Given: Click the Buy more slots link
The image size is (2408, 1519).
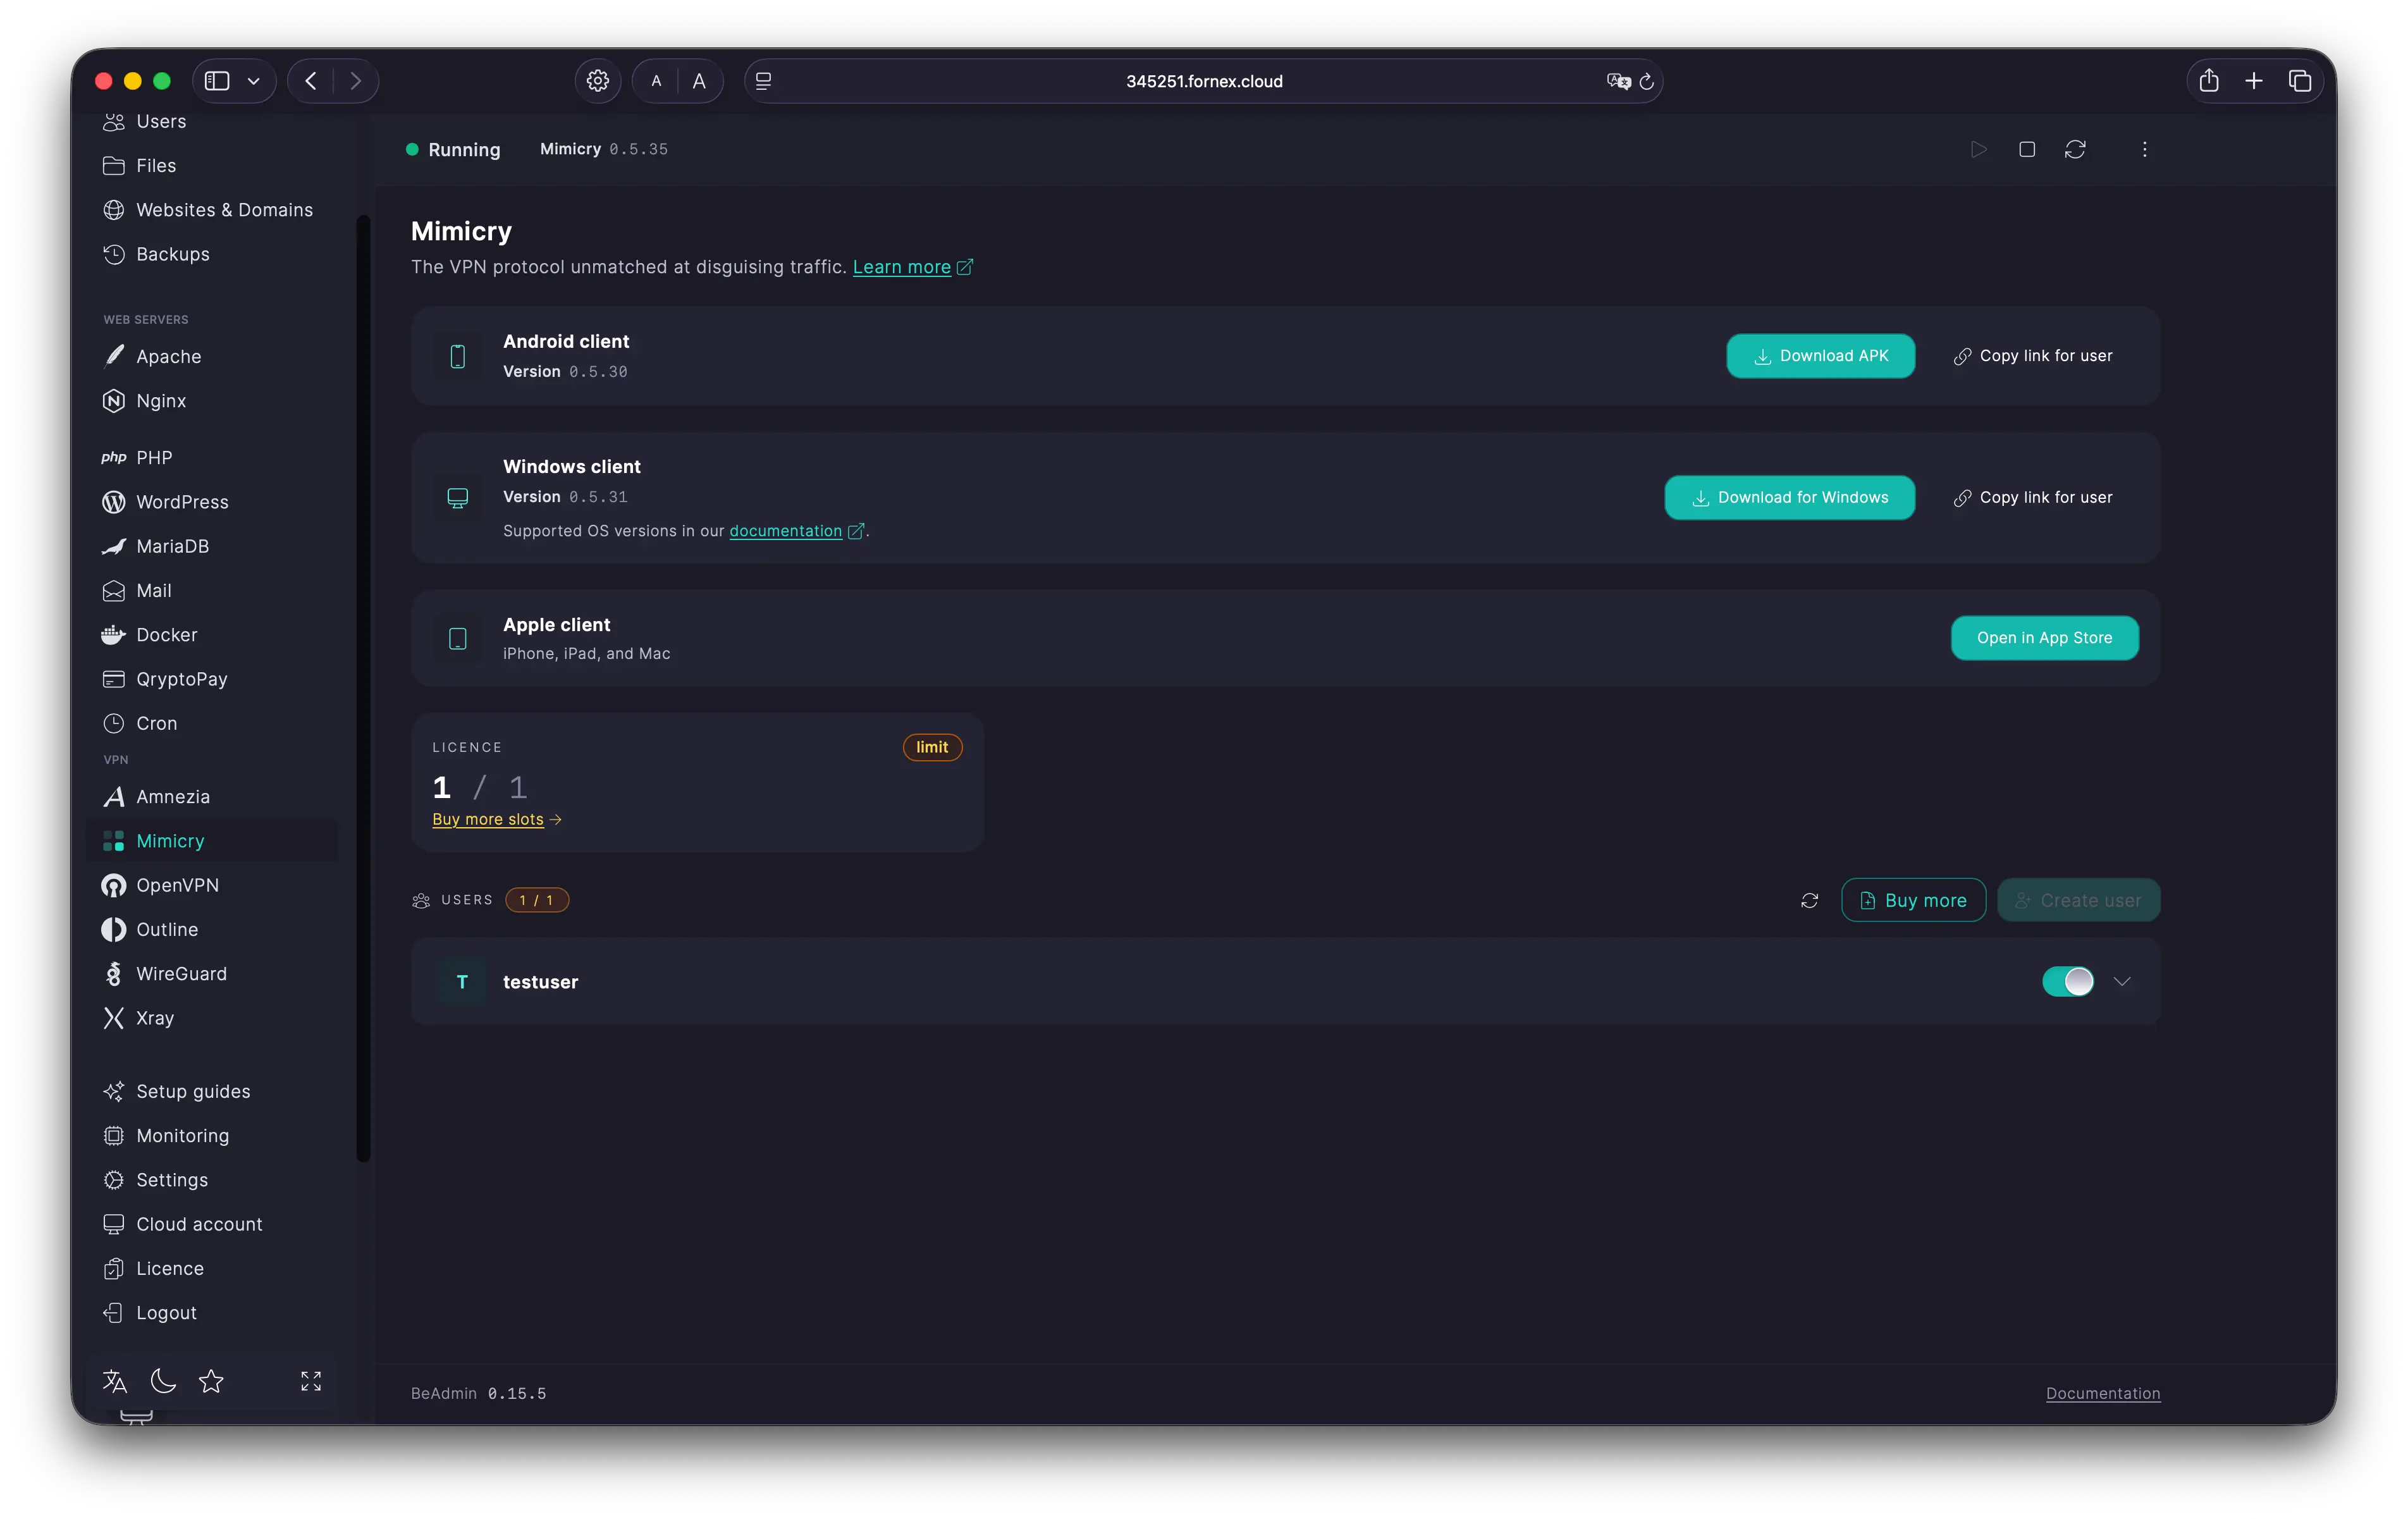Looking at the screenshot, I should coord(488,819).
